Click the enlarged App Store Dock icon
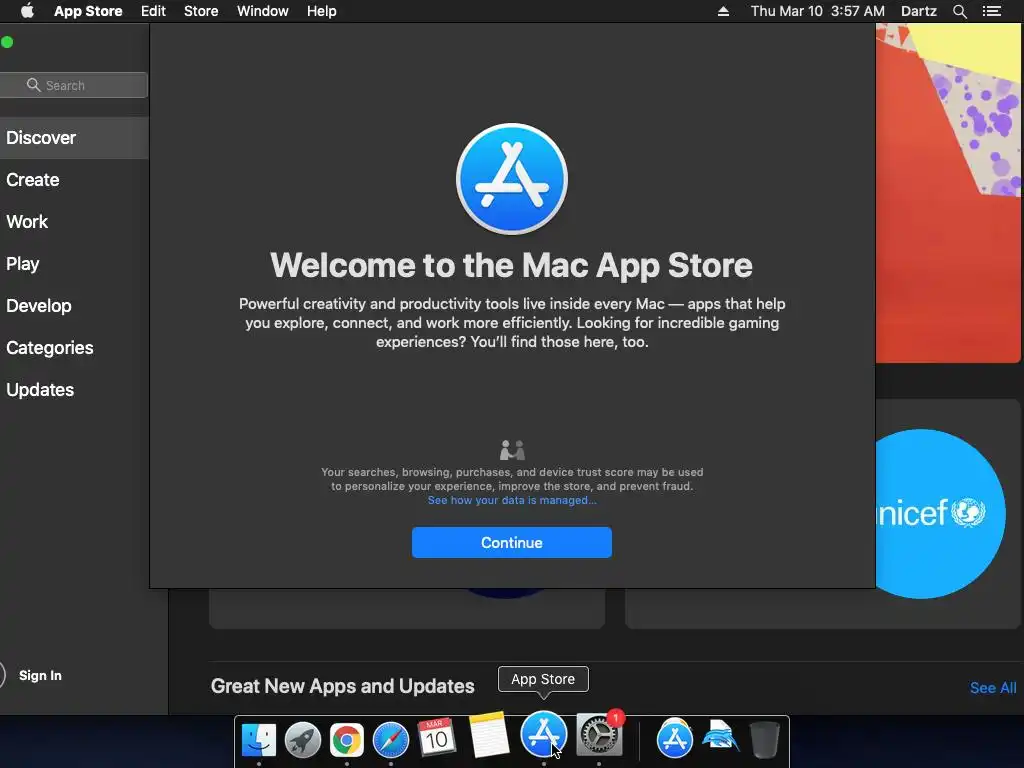Image resolution: width=1024 pixels, height=768 pixels. (543, 735)
